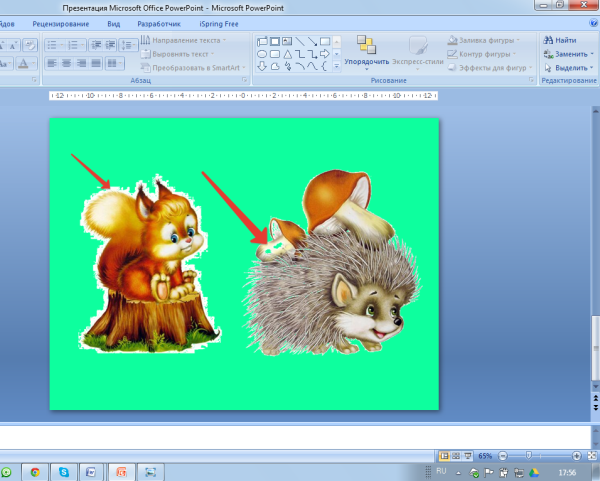600x481 pixels.
Task: Click the bulleted list icon
Action: [x=53, y=44]
